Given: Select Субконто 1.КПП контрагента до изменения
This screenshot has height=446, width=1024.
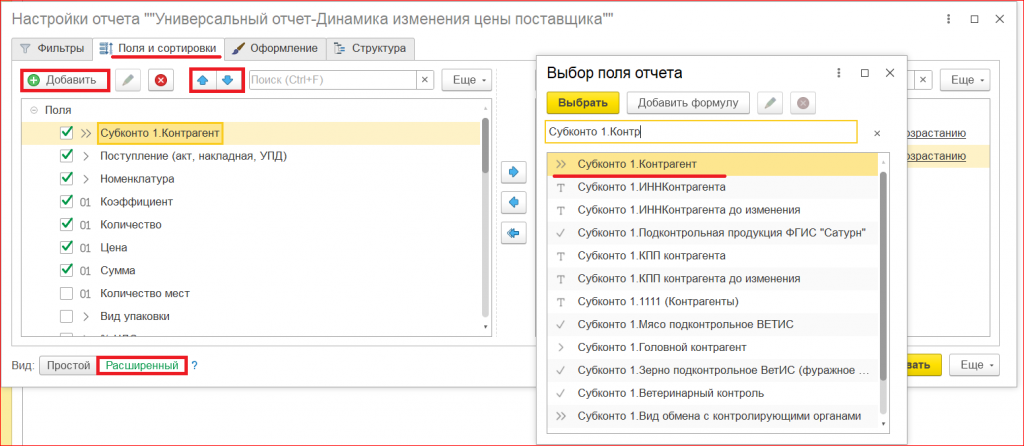Looking at the screenshot, I should coord(712,279).
